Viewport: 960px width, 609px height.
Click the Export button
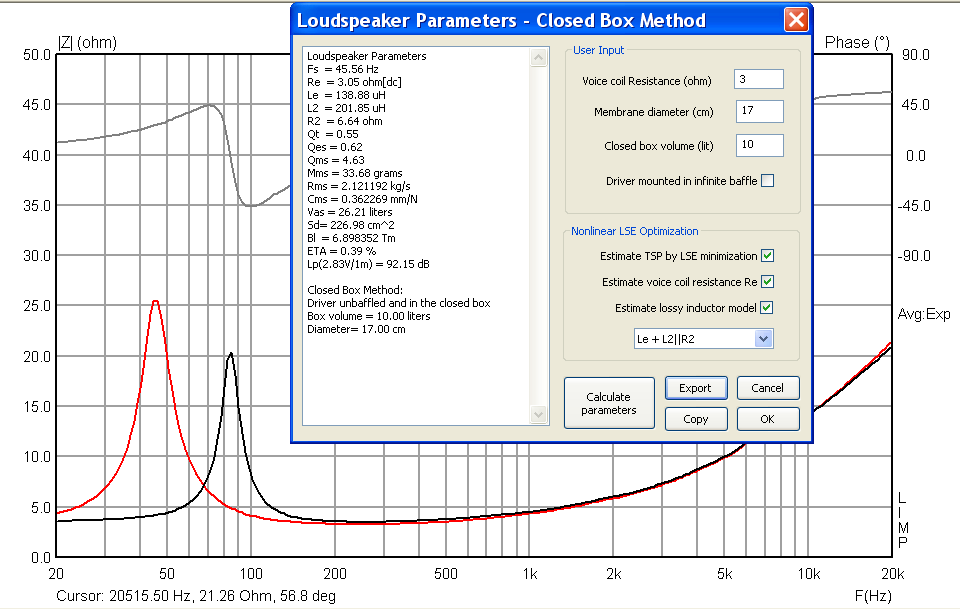click(x=696, y=388)
